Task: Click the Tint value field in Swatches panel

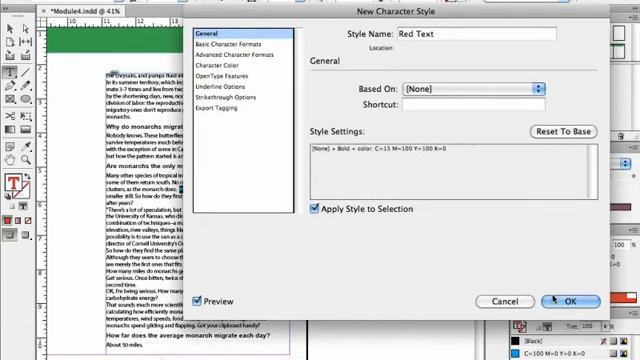Action: (590, 326)
